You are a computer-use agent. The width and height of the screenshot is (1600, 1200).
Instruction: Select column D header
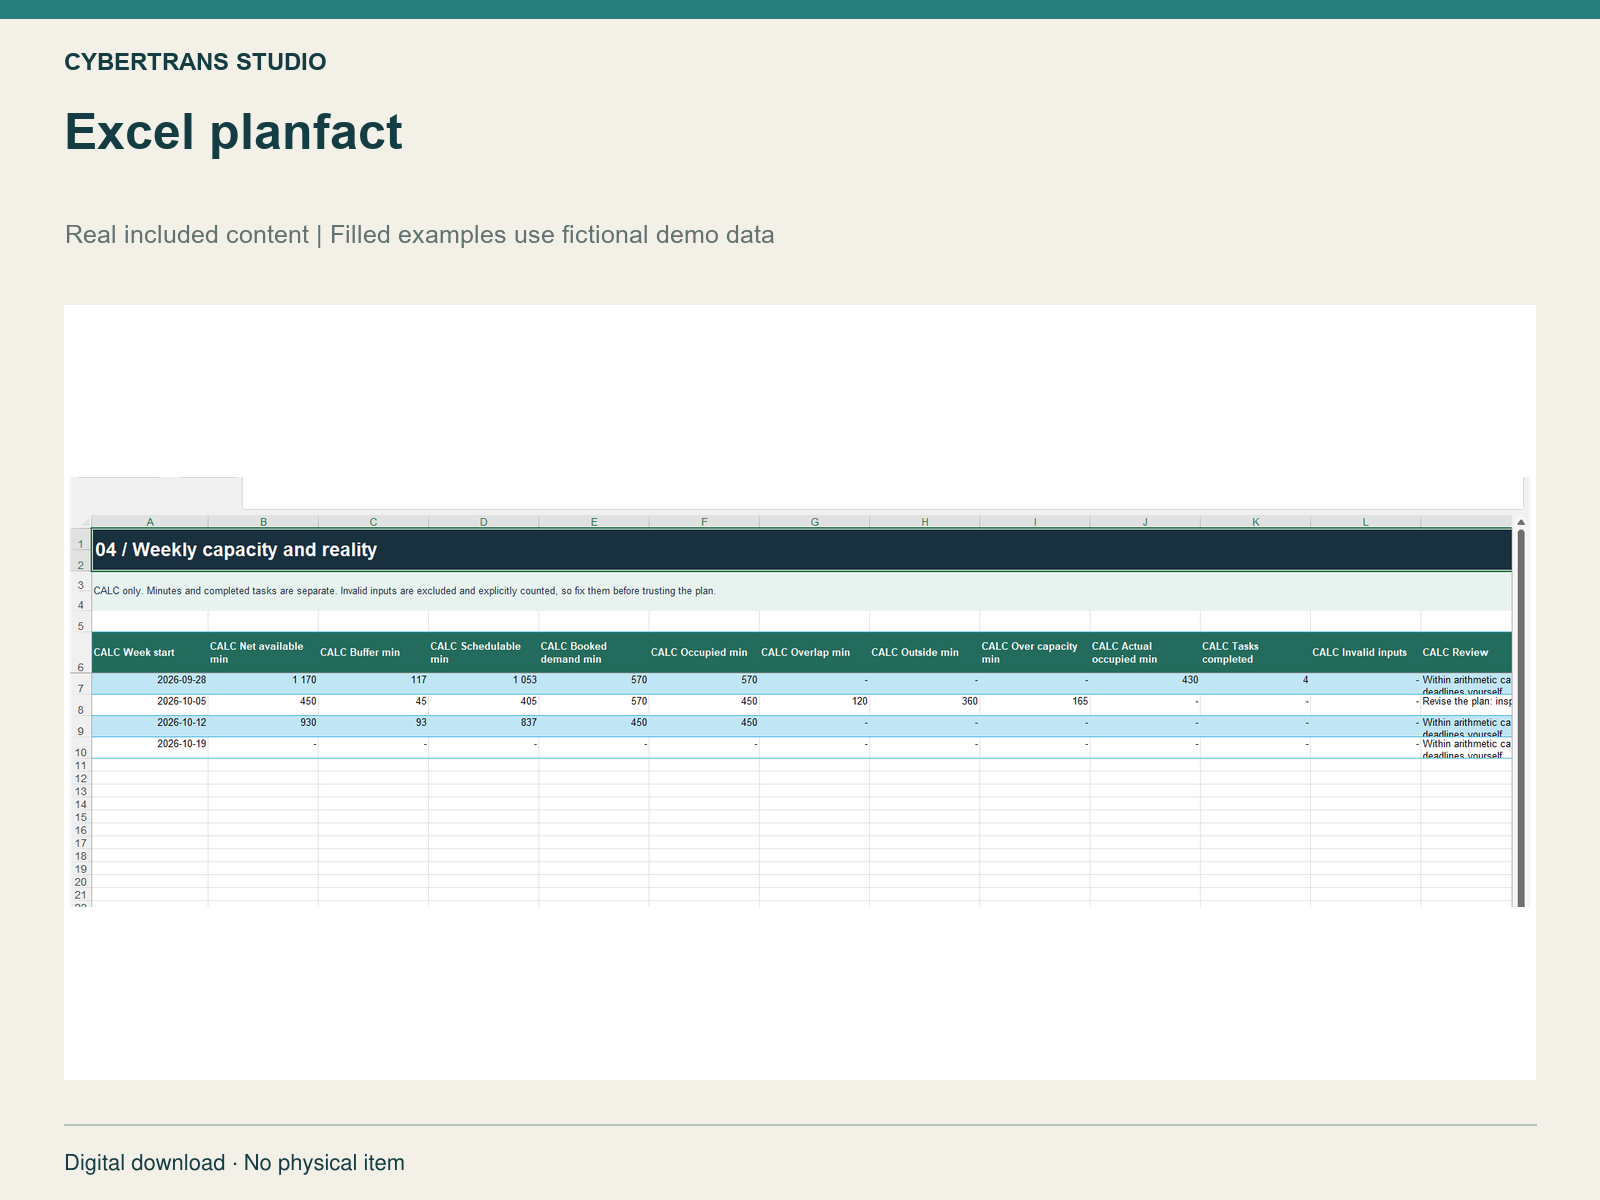click(x=484, y=521)
